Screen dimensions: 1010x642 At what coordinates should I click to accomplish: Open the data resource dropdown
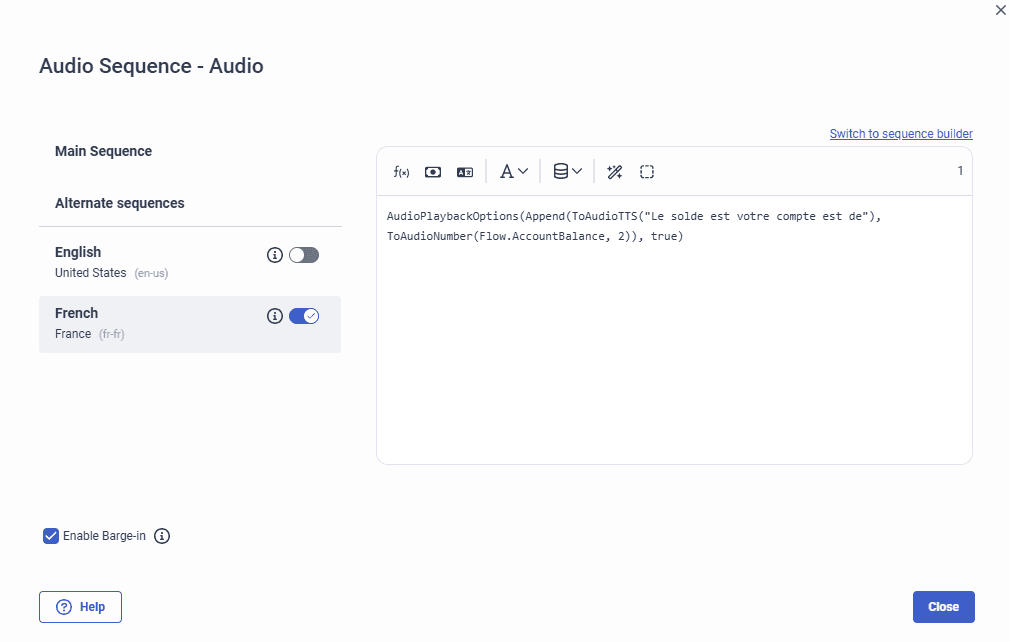[x=566, y=171]
